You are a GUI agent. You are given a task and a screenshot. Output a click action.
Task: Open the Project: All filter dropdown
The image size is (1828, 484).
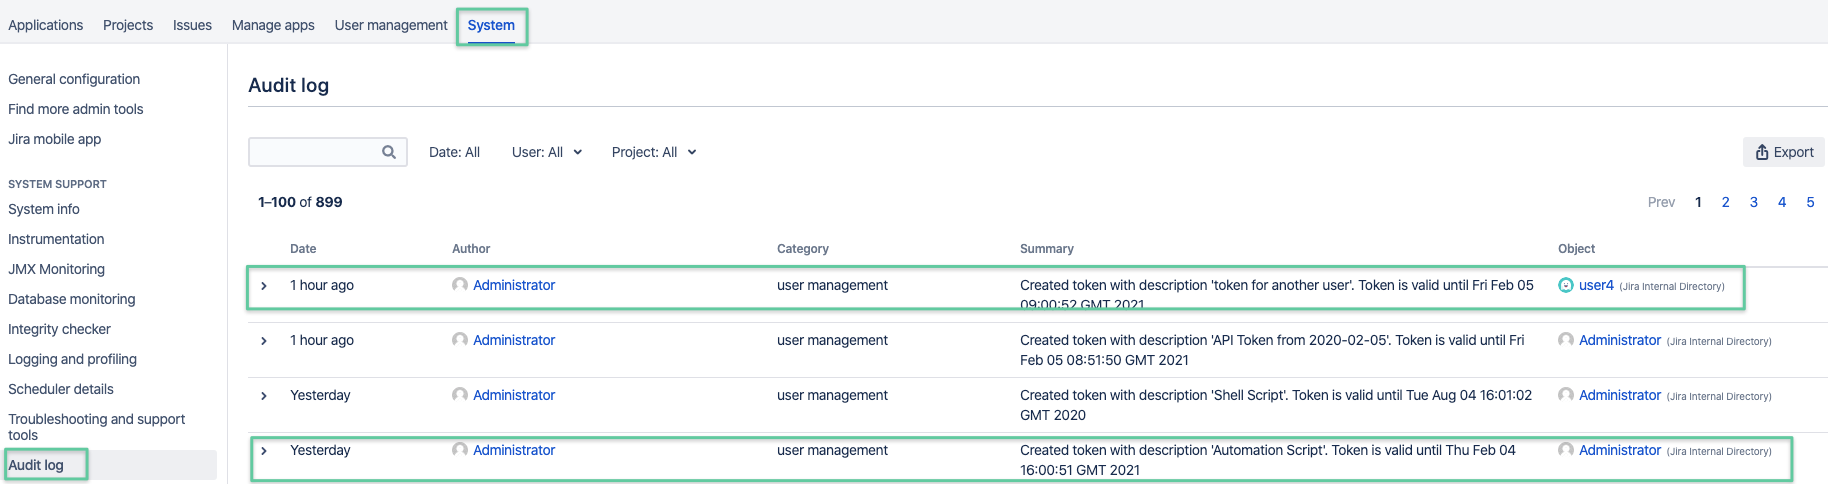pos(654,152)
